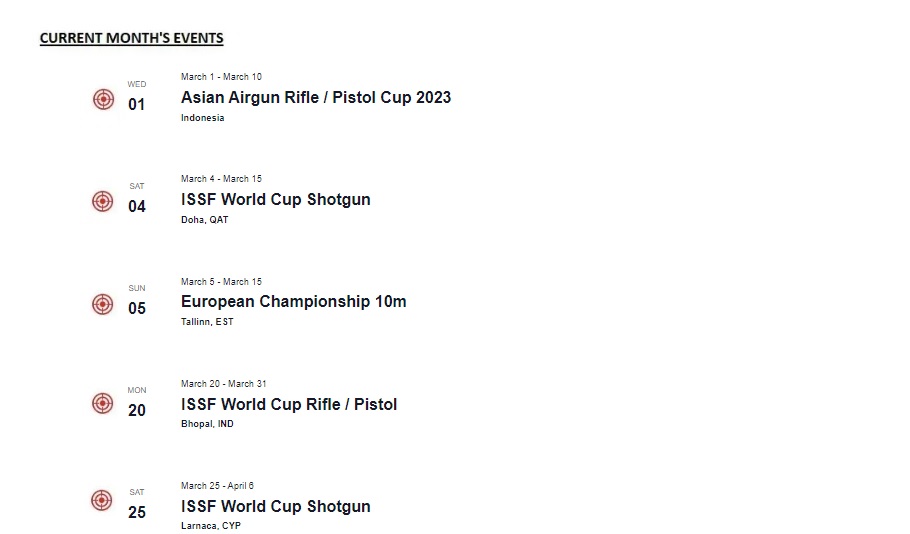This screenshot has width=910, height=534.
Task: Click target icon beside Asian Airgun Cup
Action: [x=103, y=99]
